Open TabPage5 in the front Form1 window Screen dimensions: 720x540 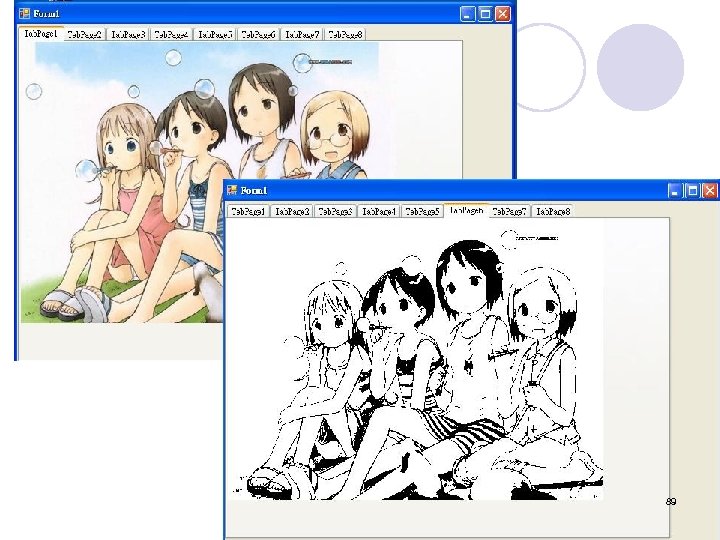[x=422, y=212]
